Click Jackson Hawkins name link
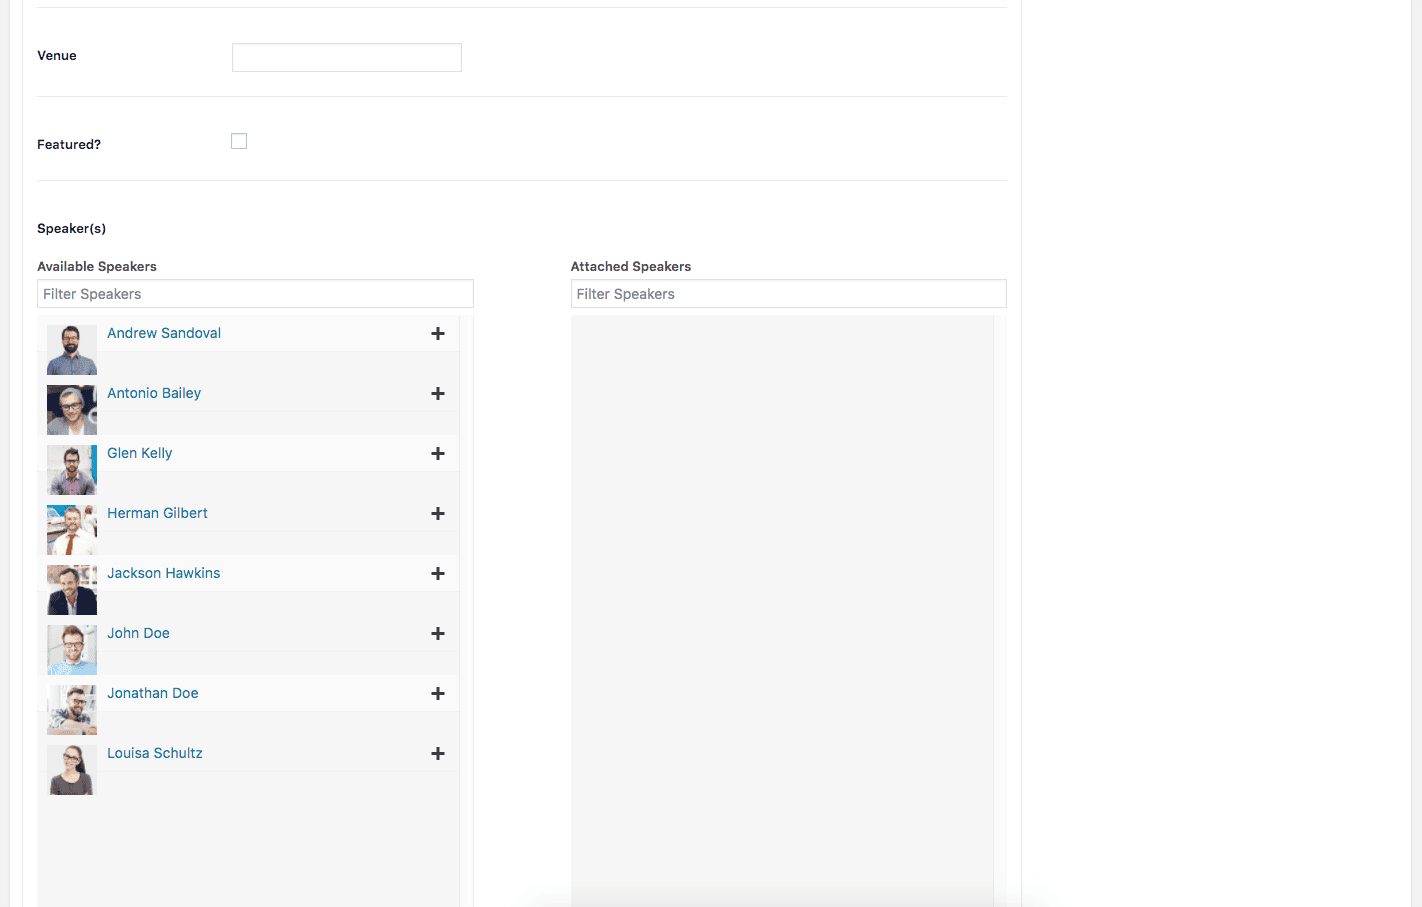Image resolution: width=1422 pixels, height=907 pixels. pos(164,573)
